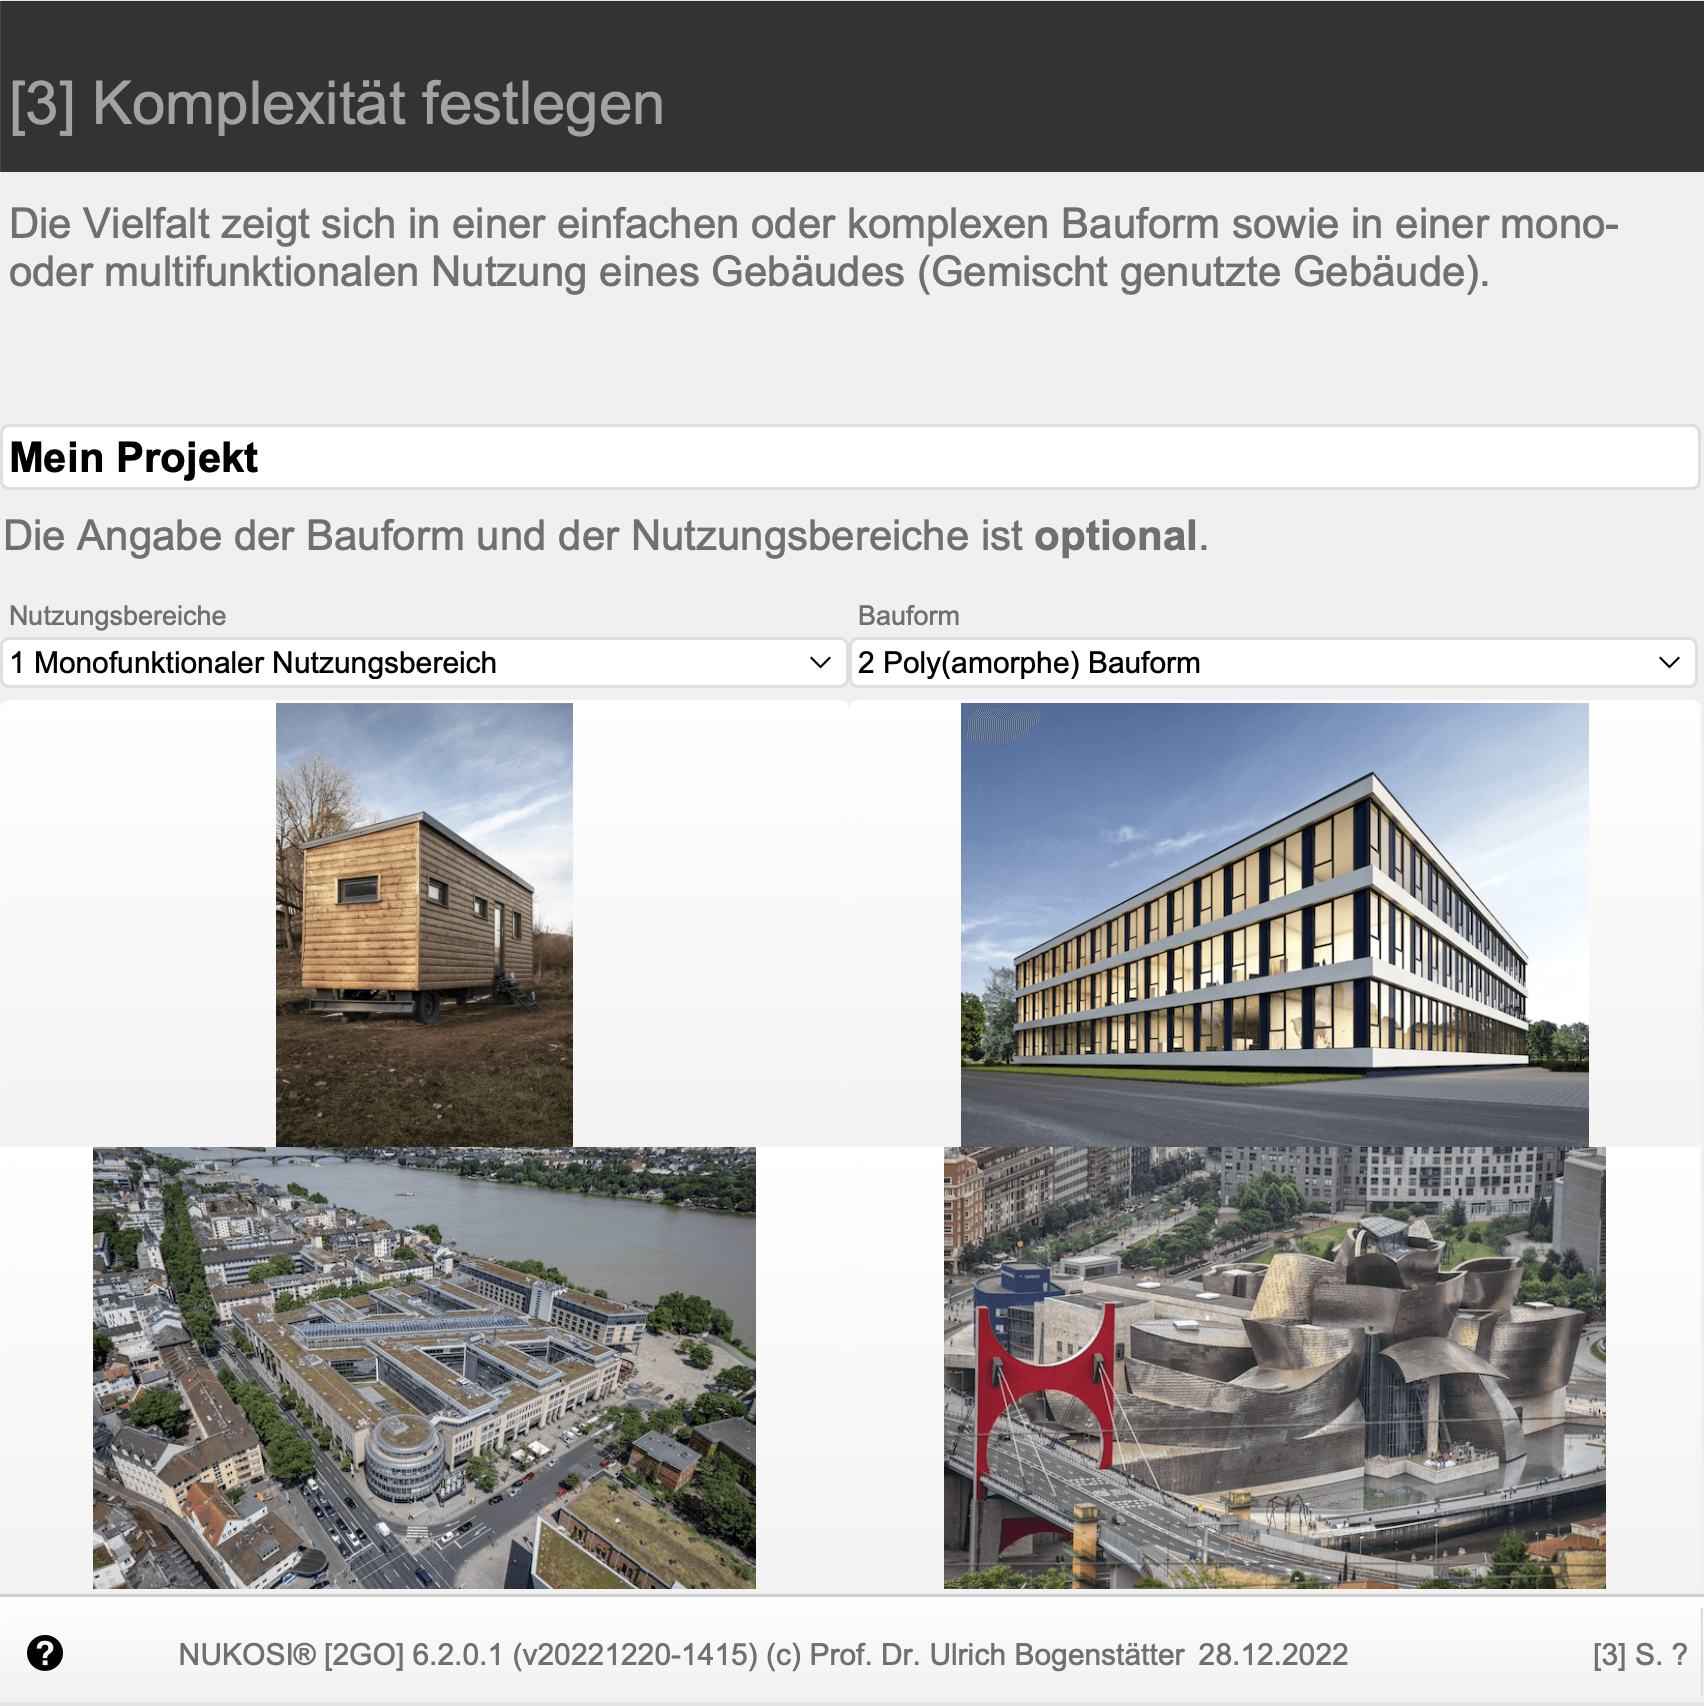The height and width of the screenshot is (1706, 1704).
Task: Edit the Mein Projekt name field
Action: (851, 458)
